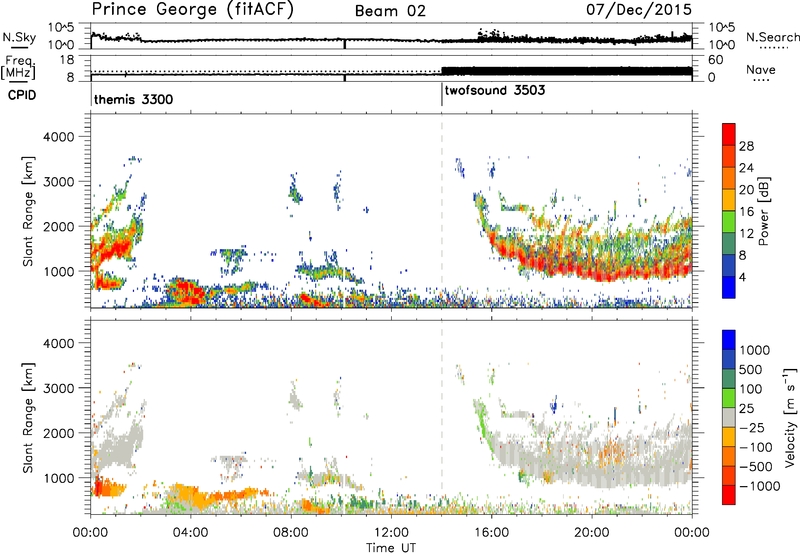Screen dimensions: 800x554
Task: Click the "4000" tick on the power panel
Action: click(x=58, y=137)
